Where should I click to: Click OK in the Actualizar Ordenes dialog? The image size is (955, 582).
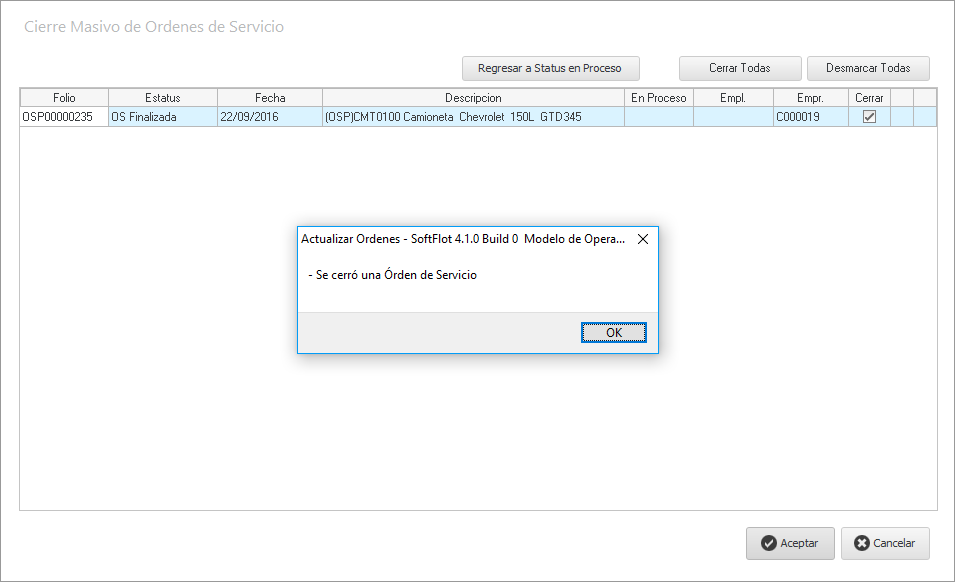[613, 333]
